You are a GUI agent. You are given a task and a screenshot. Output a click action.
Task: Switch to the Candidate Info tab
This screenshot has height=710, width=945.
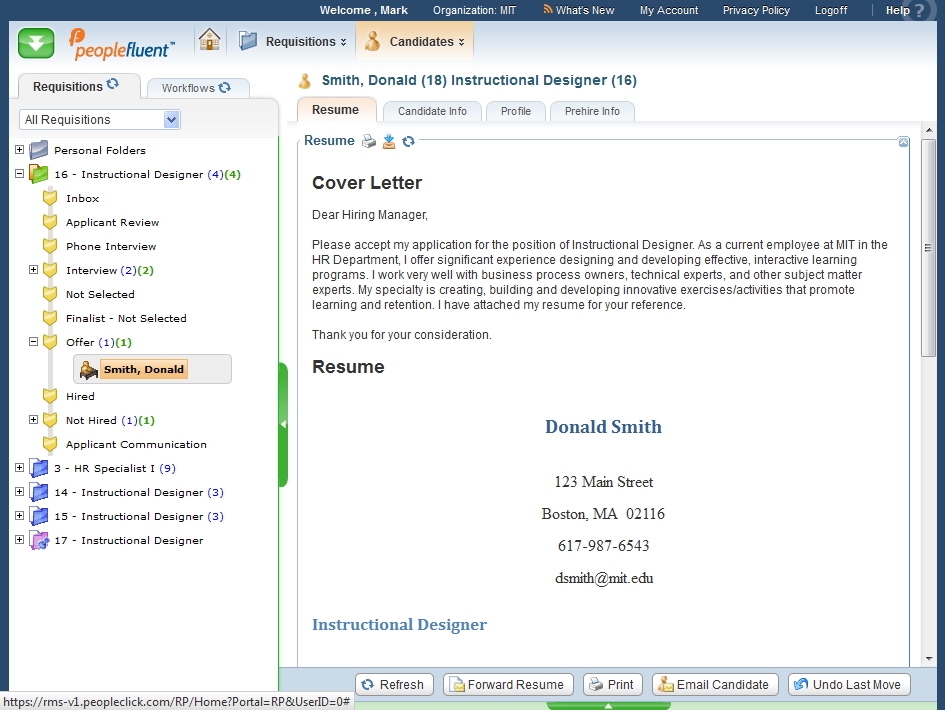432,111
